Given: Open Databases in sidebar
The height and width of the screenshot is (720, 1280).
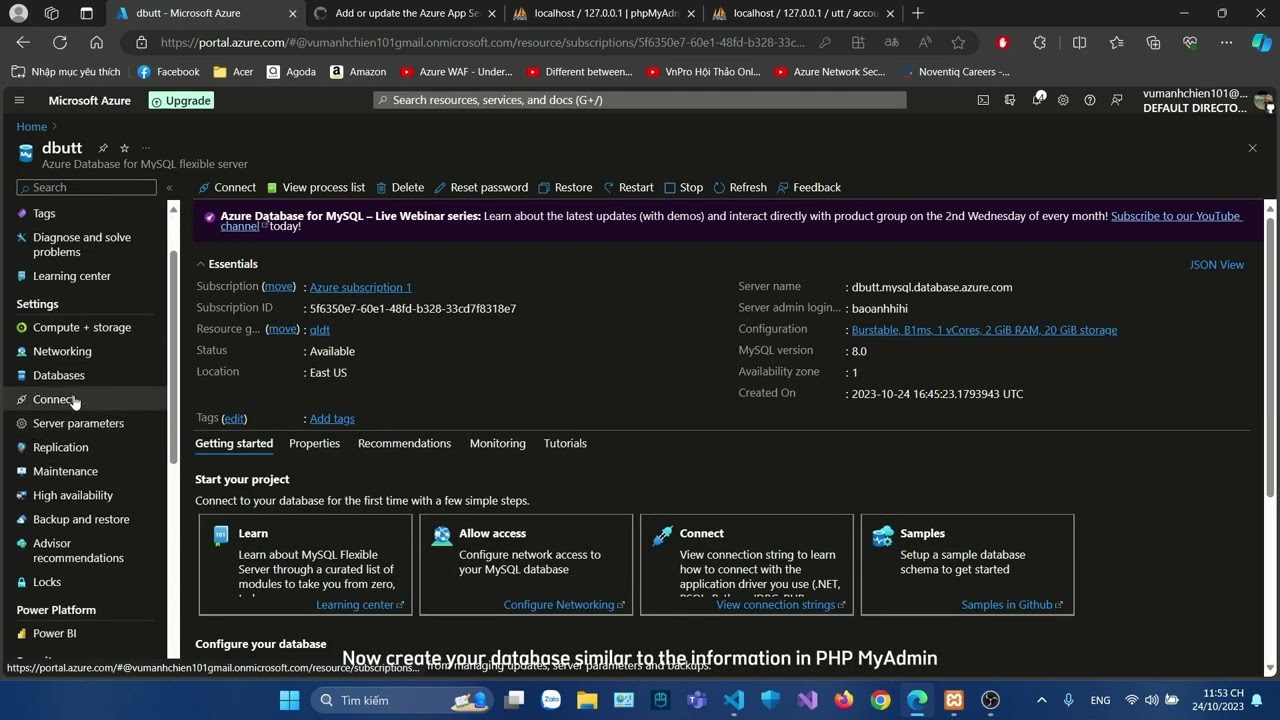Looking at the screenshot, I should coord(59,375).
